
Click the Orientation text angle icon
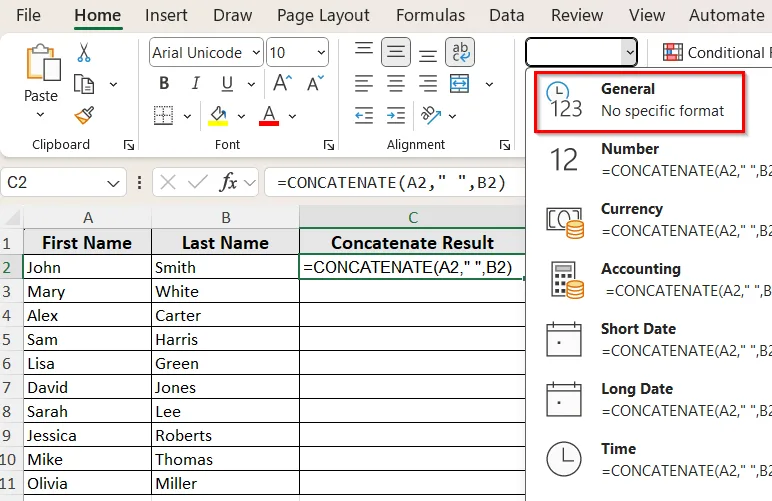(x=430, y=116)
